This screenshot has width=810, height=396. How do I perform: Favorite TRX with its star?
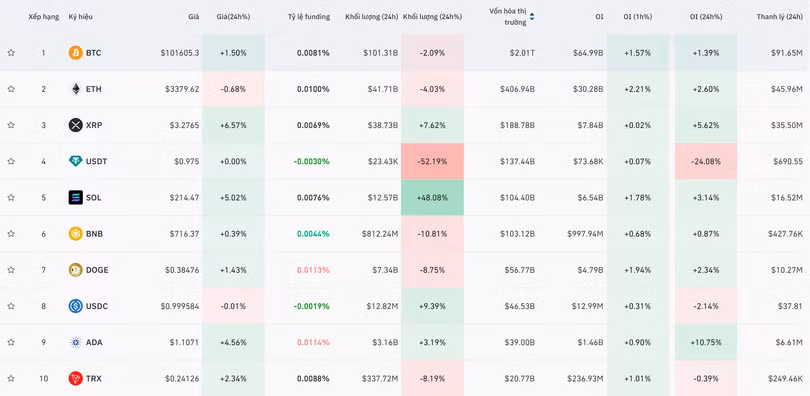pos(11,378)
